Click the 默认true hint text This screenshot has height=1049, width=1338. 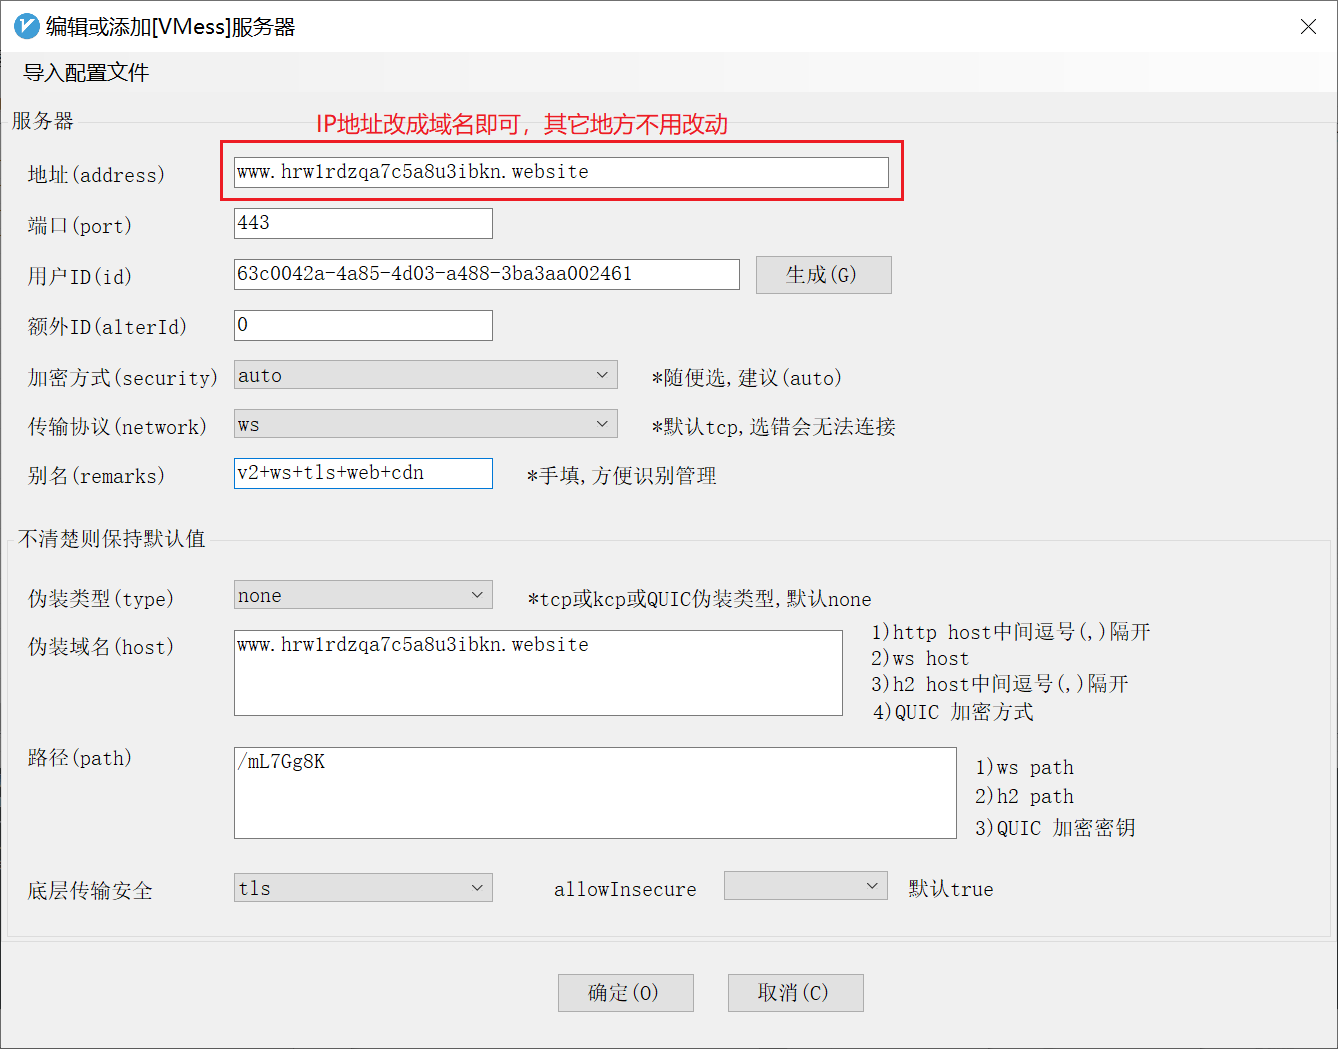tap(951, 889)
